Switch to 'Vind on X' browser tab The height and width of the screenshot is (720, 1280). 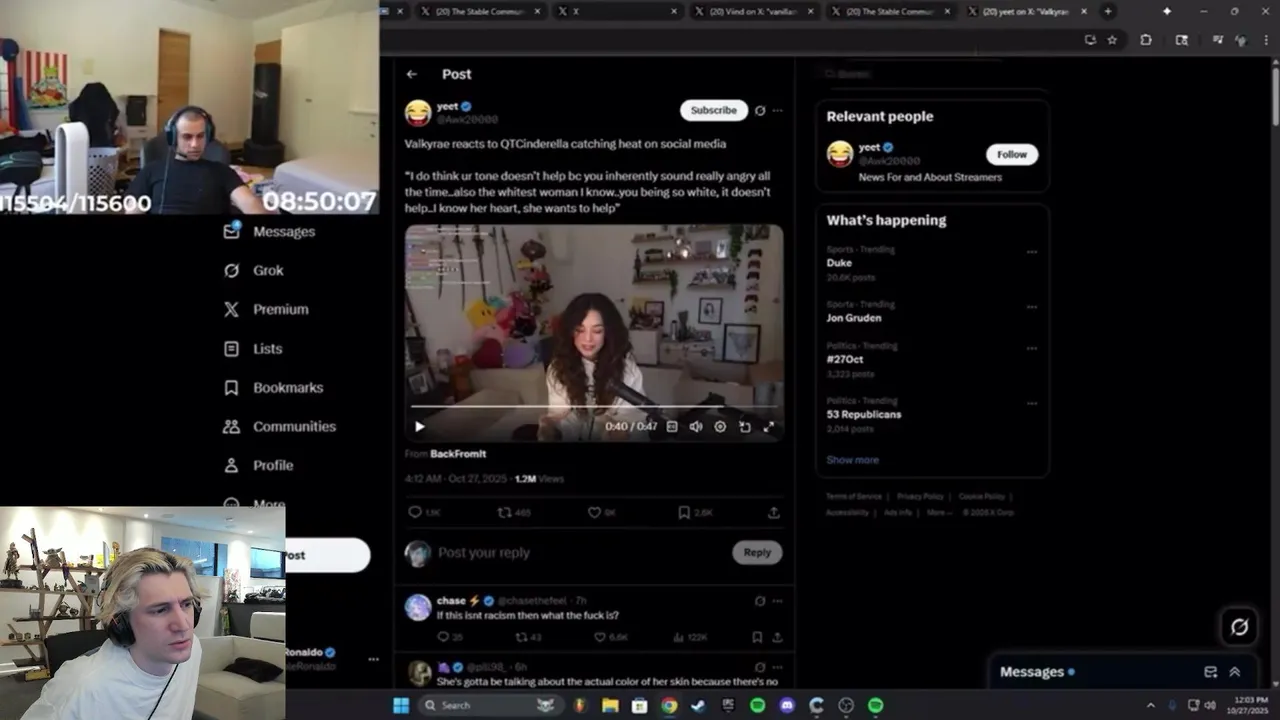click(754, 11)
